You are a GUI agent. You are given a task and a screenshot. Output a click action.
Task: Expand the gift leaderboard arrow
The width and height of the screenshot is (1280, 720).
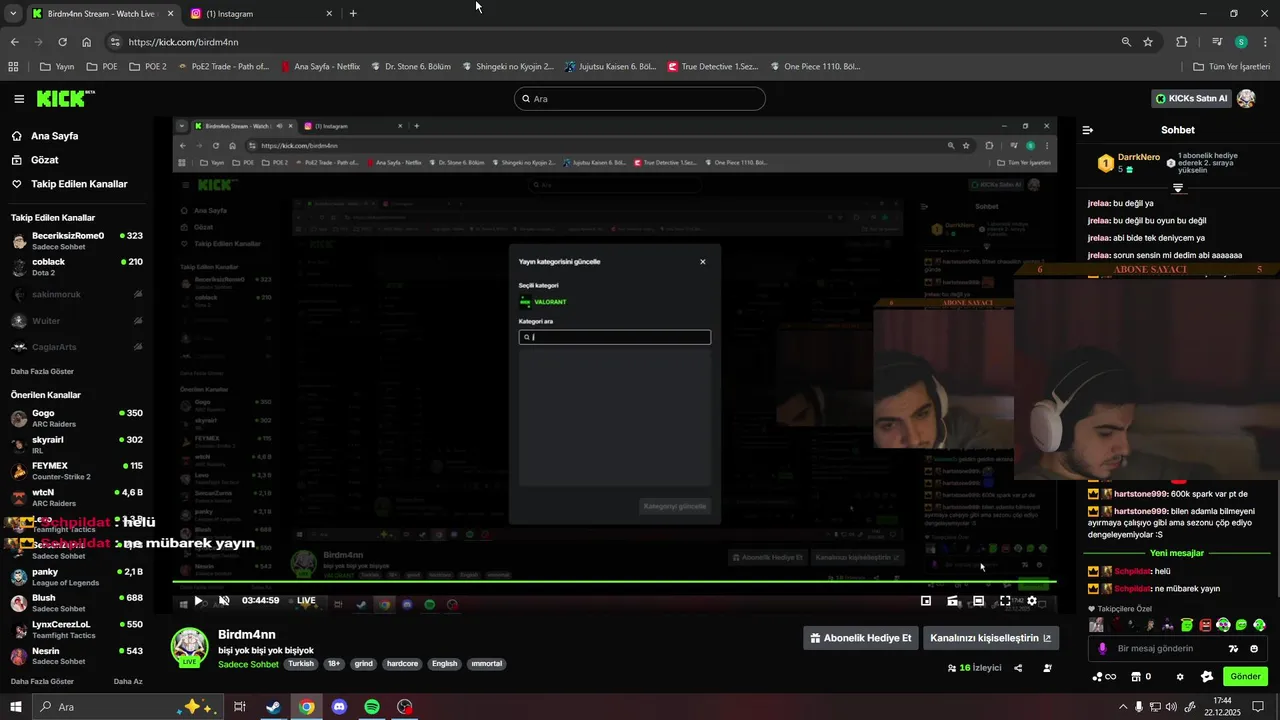pos(1178,188)
